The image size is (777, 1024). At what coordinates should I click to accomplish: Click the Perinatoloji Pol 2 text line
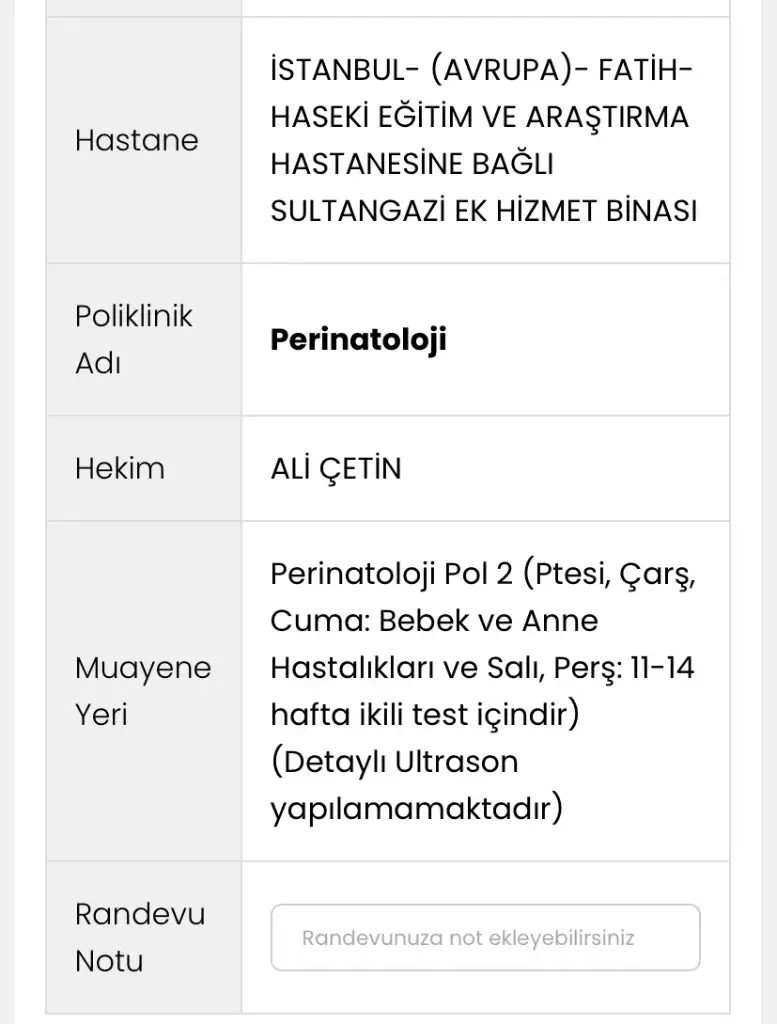click(x=483, y=574)
